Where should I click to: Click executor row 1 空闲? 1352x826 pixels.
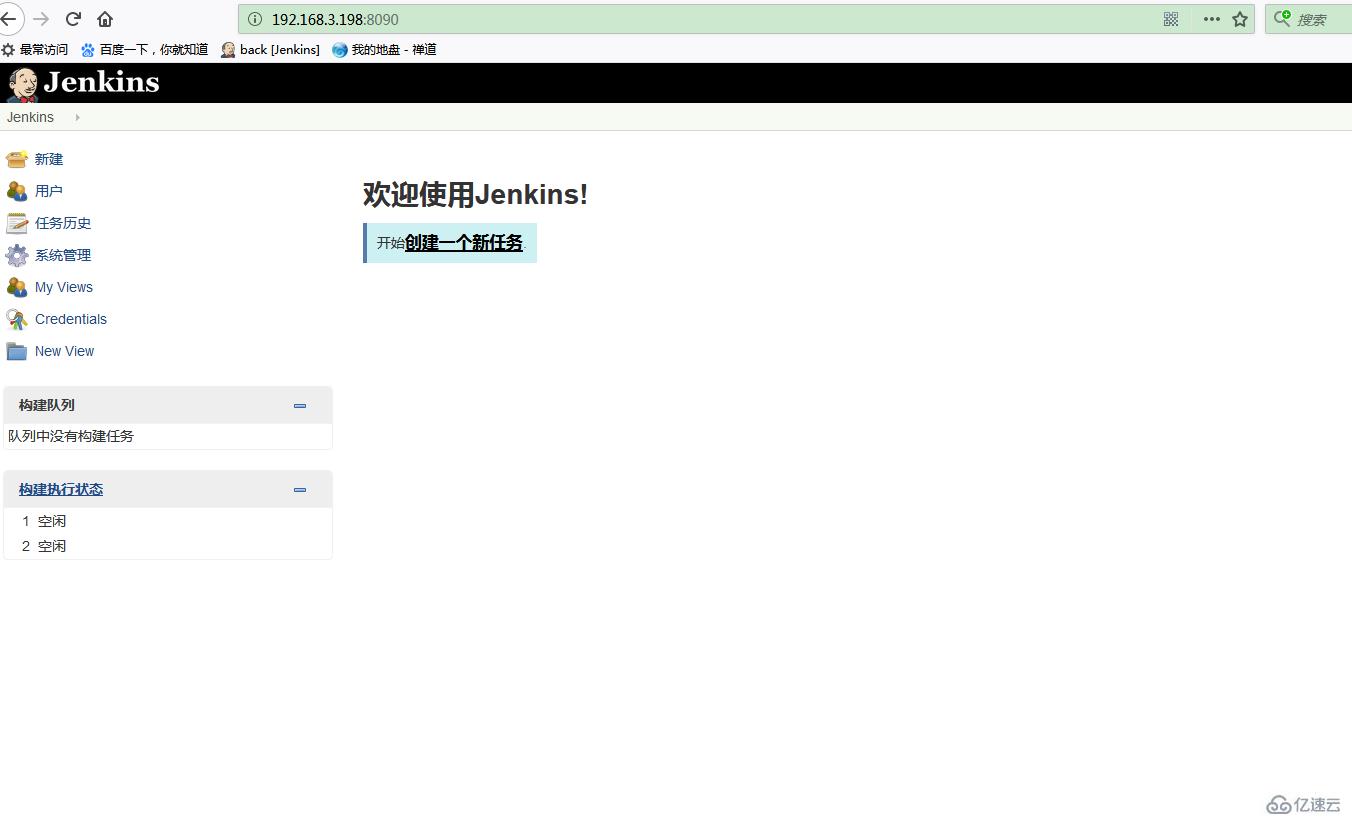pos(168,521)
